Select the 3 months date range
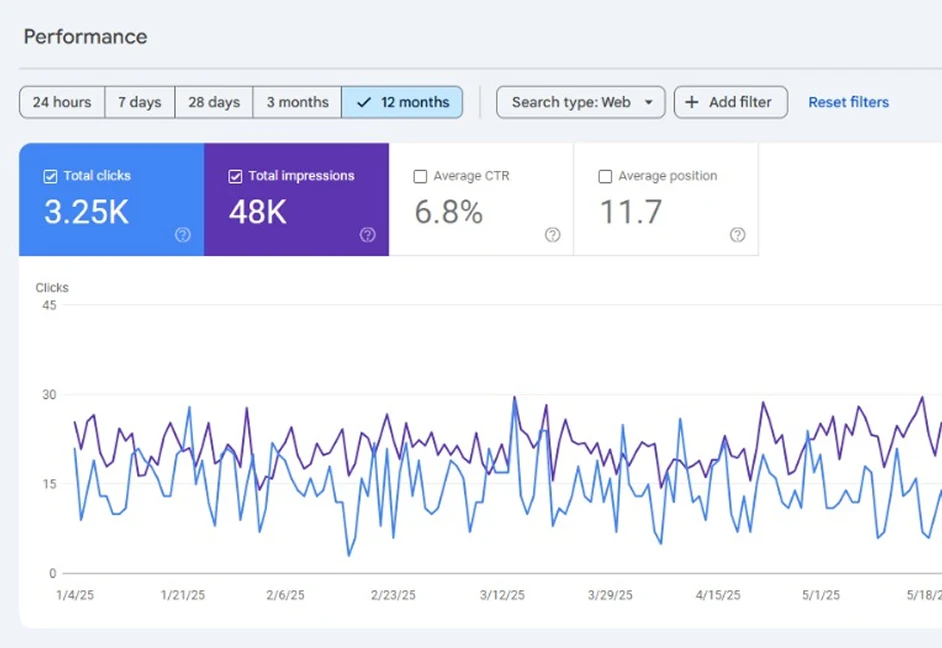Screen dimensions: 942x648 [x=297, y=102]
